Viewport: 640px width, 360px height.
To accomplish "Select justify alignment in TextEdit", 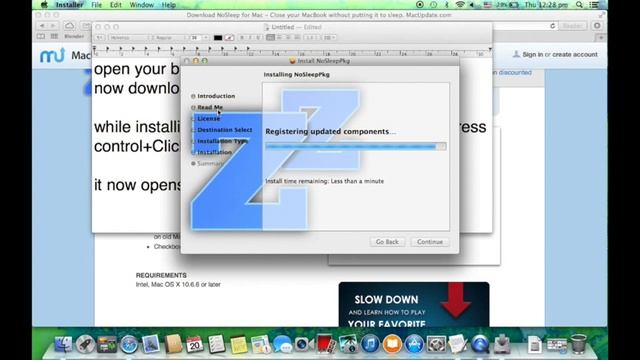I will click(297, 38).
